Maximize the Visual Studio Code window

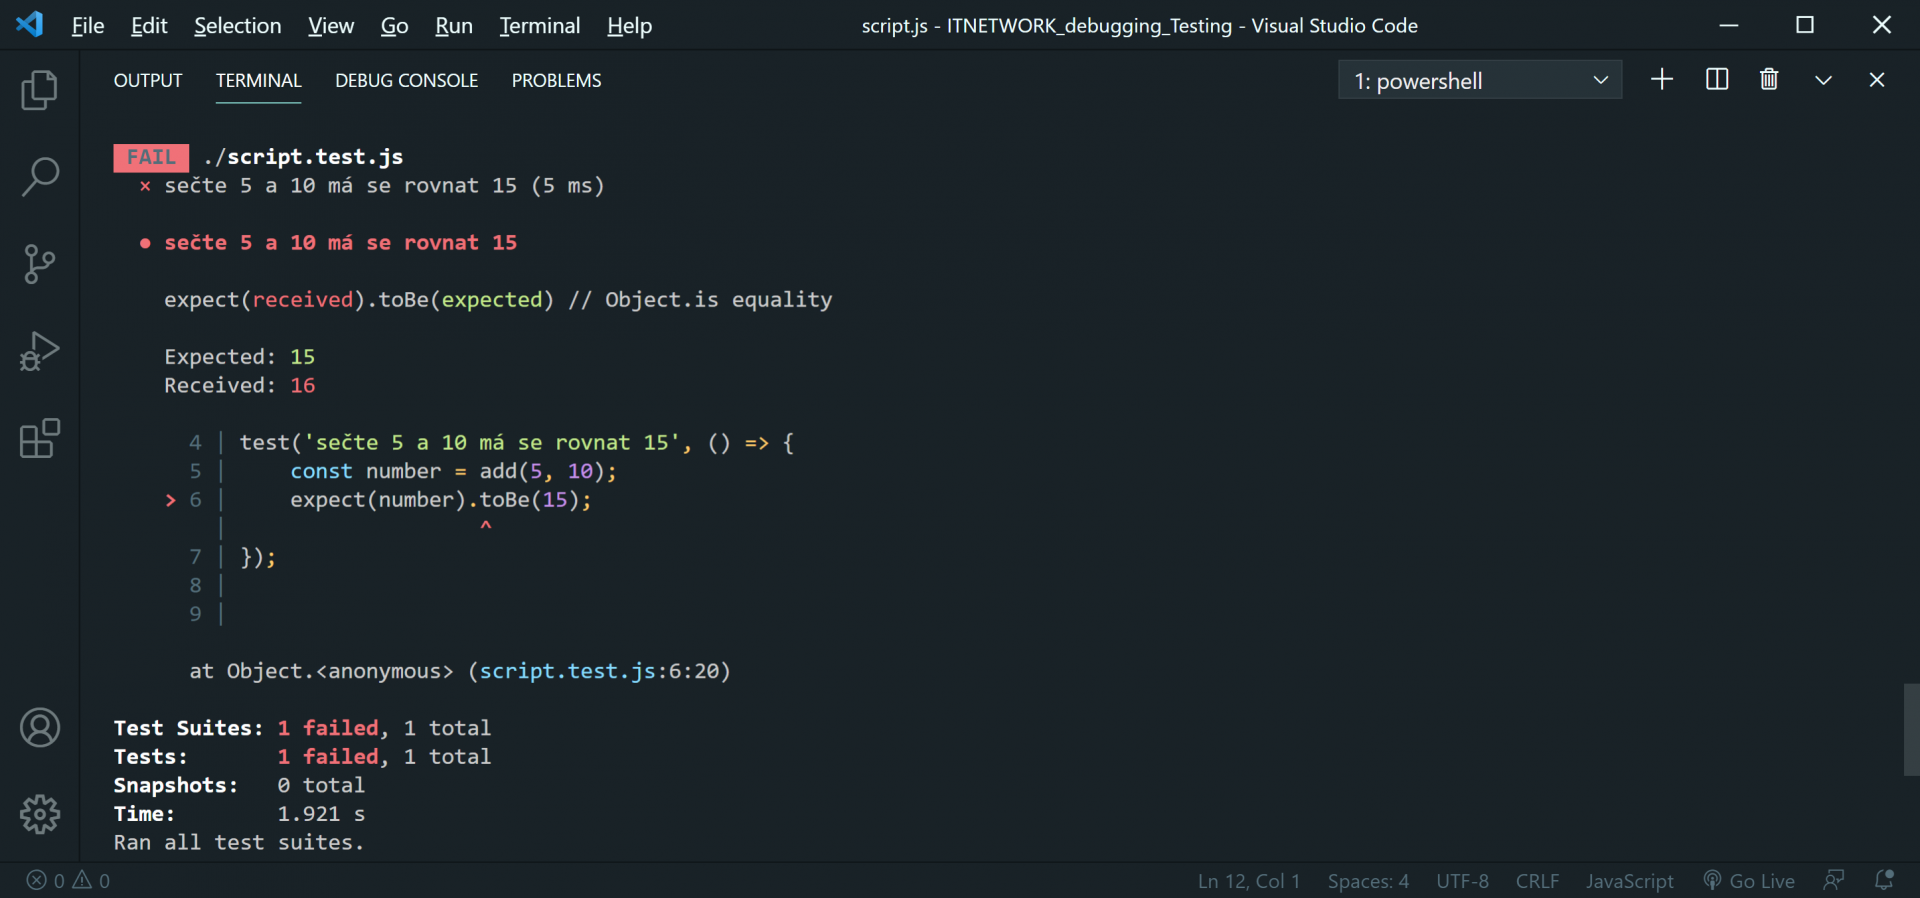pyautogui.click(x=1805, y=25)
